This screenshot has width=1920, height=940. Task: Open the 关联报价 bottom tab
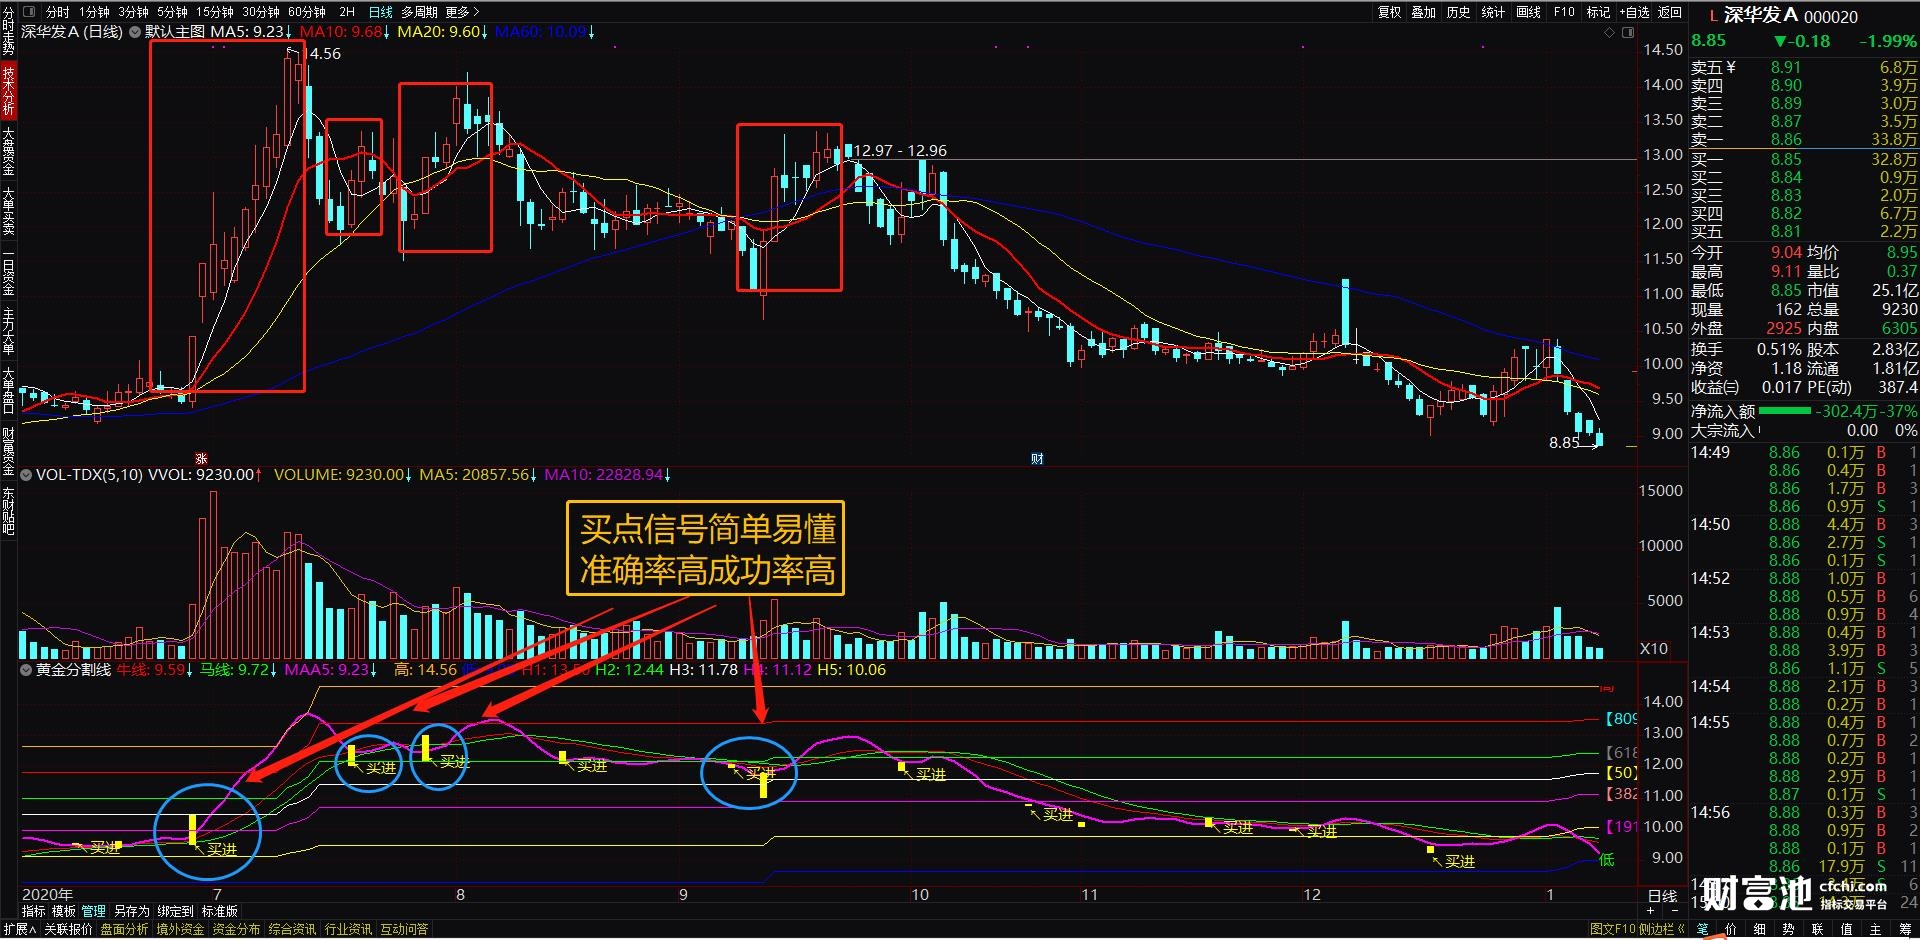coord(68,929)
